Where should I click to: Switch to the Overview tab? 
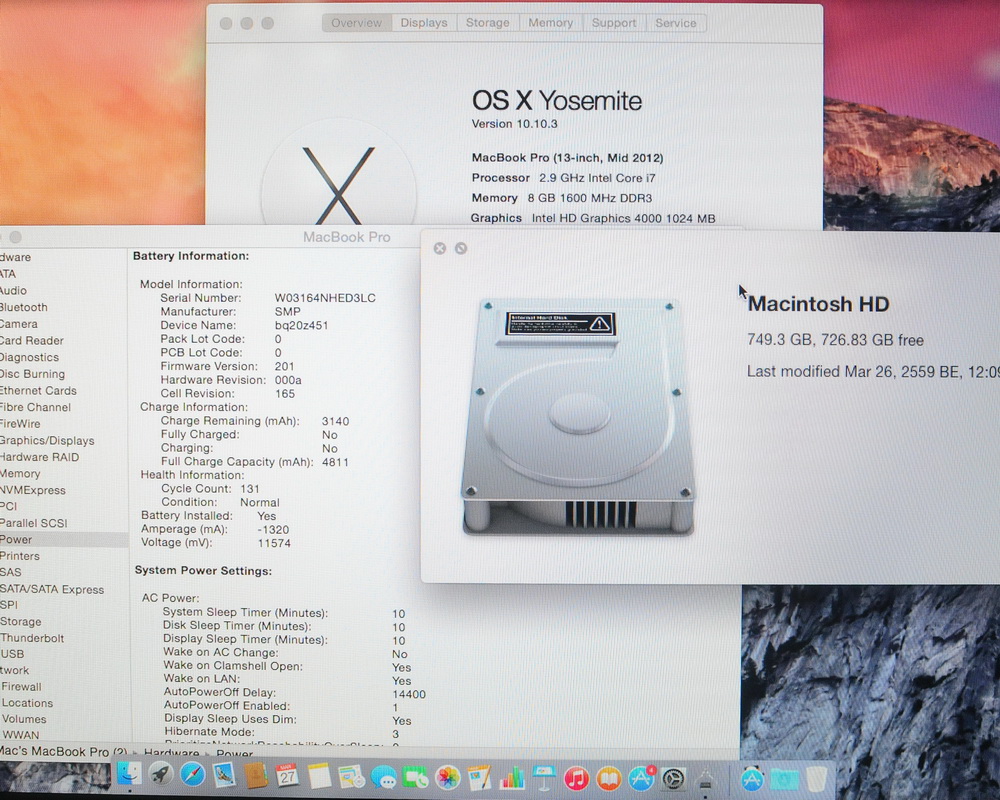point(357,23)
